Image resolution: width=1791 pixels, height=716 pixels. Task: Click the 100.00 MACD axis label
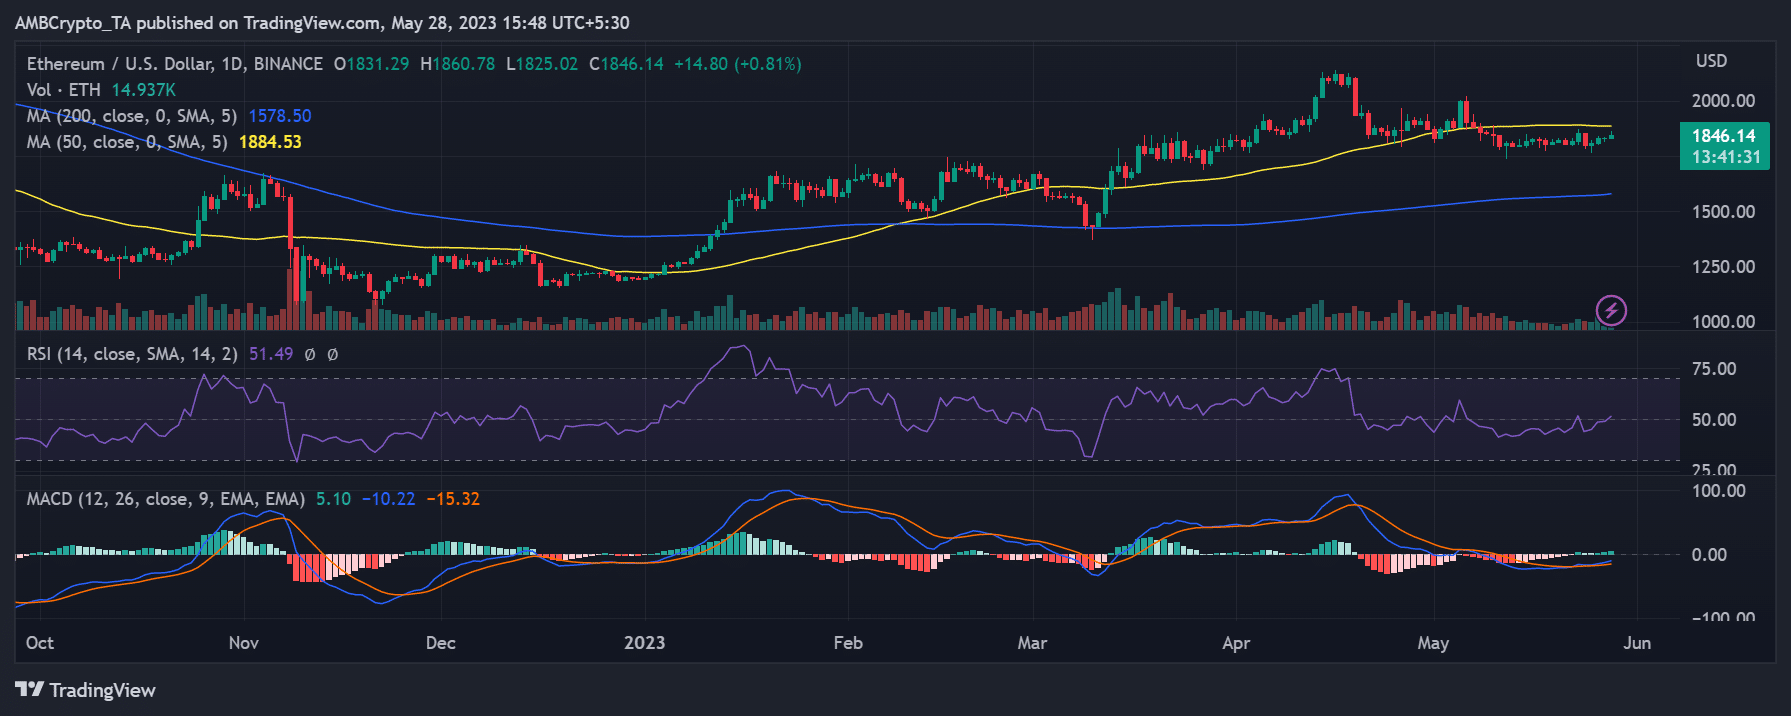pyautogui.click(x=1719, y=491)
